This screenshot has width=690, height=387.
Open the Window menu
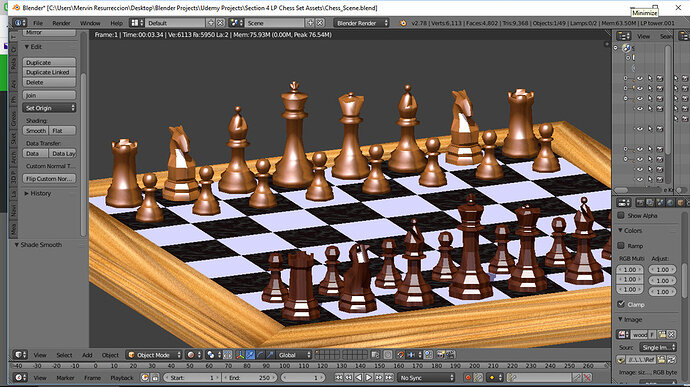tap(90, 23)
